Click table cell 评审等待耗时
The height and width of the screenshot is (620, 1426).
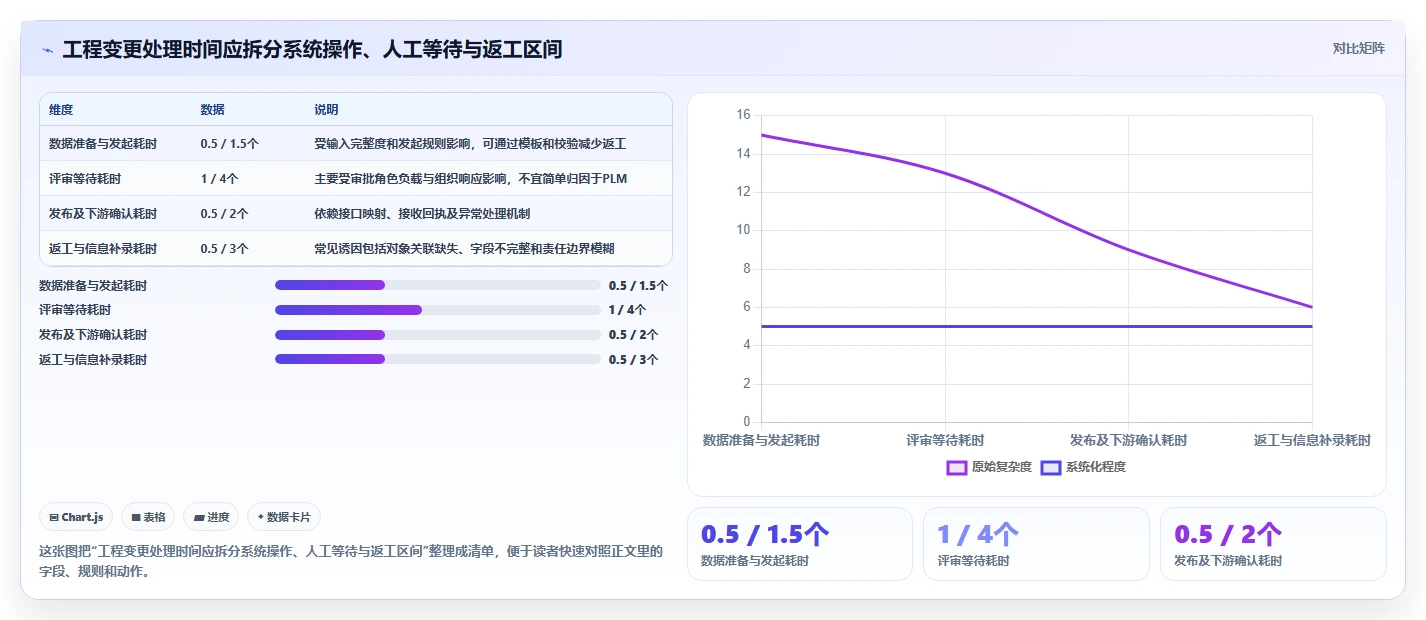85,178
